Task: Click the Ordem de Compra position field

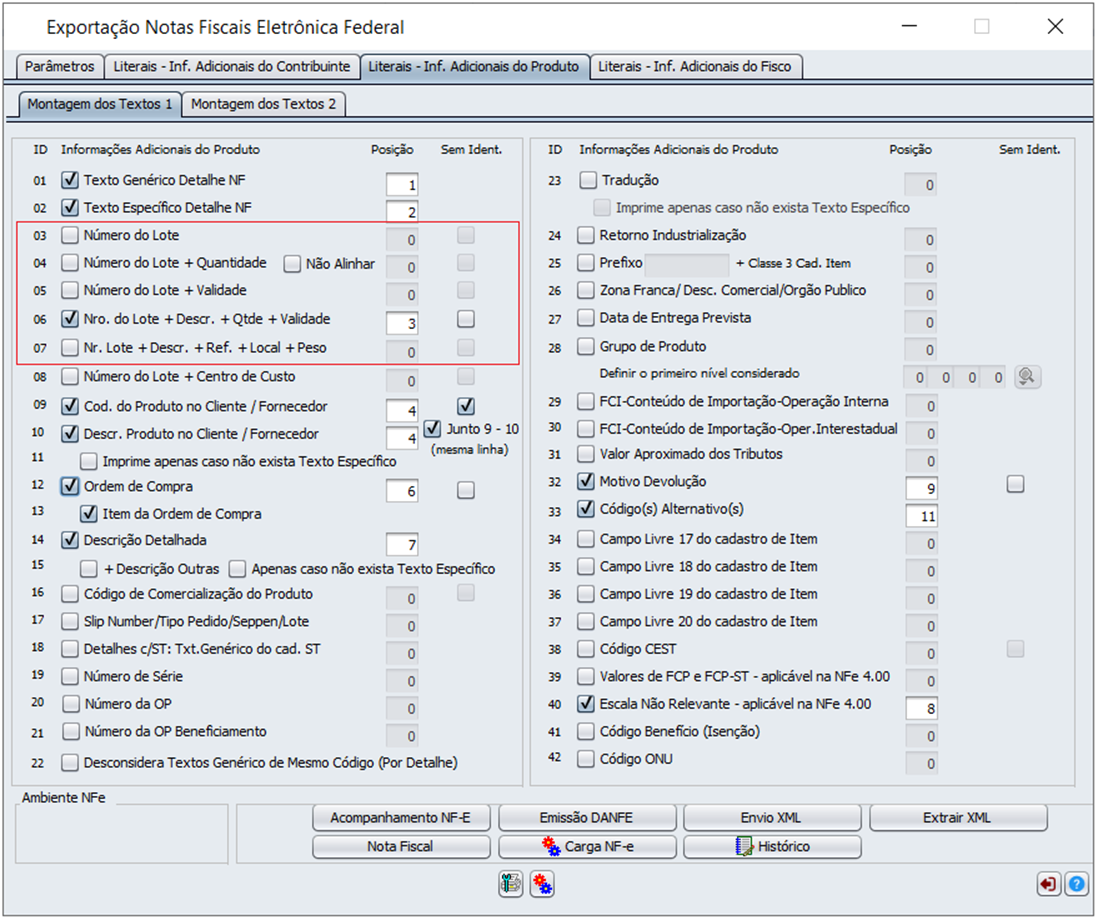Action: coord(402,491)
